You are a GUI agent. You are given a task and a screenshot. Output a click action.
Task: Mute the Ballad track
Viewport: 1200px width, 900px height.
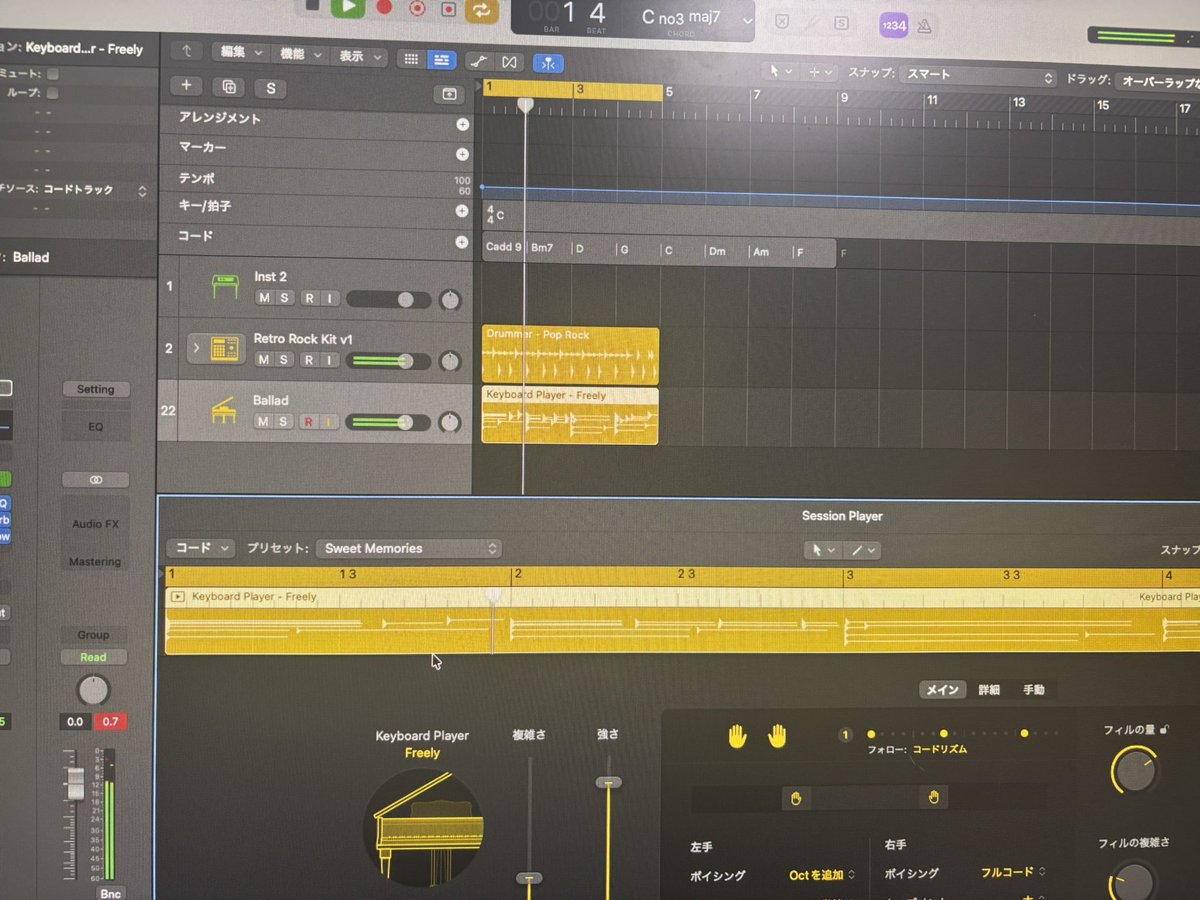point(264,422)
